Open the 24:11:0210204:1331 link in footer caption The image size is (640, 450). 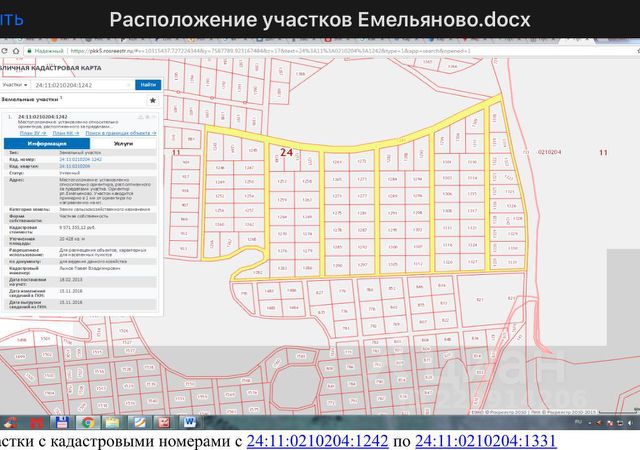pos(484,440)
